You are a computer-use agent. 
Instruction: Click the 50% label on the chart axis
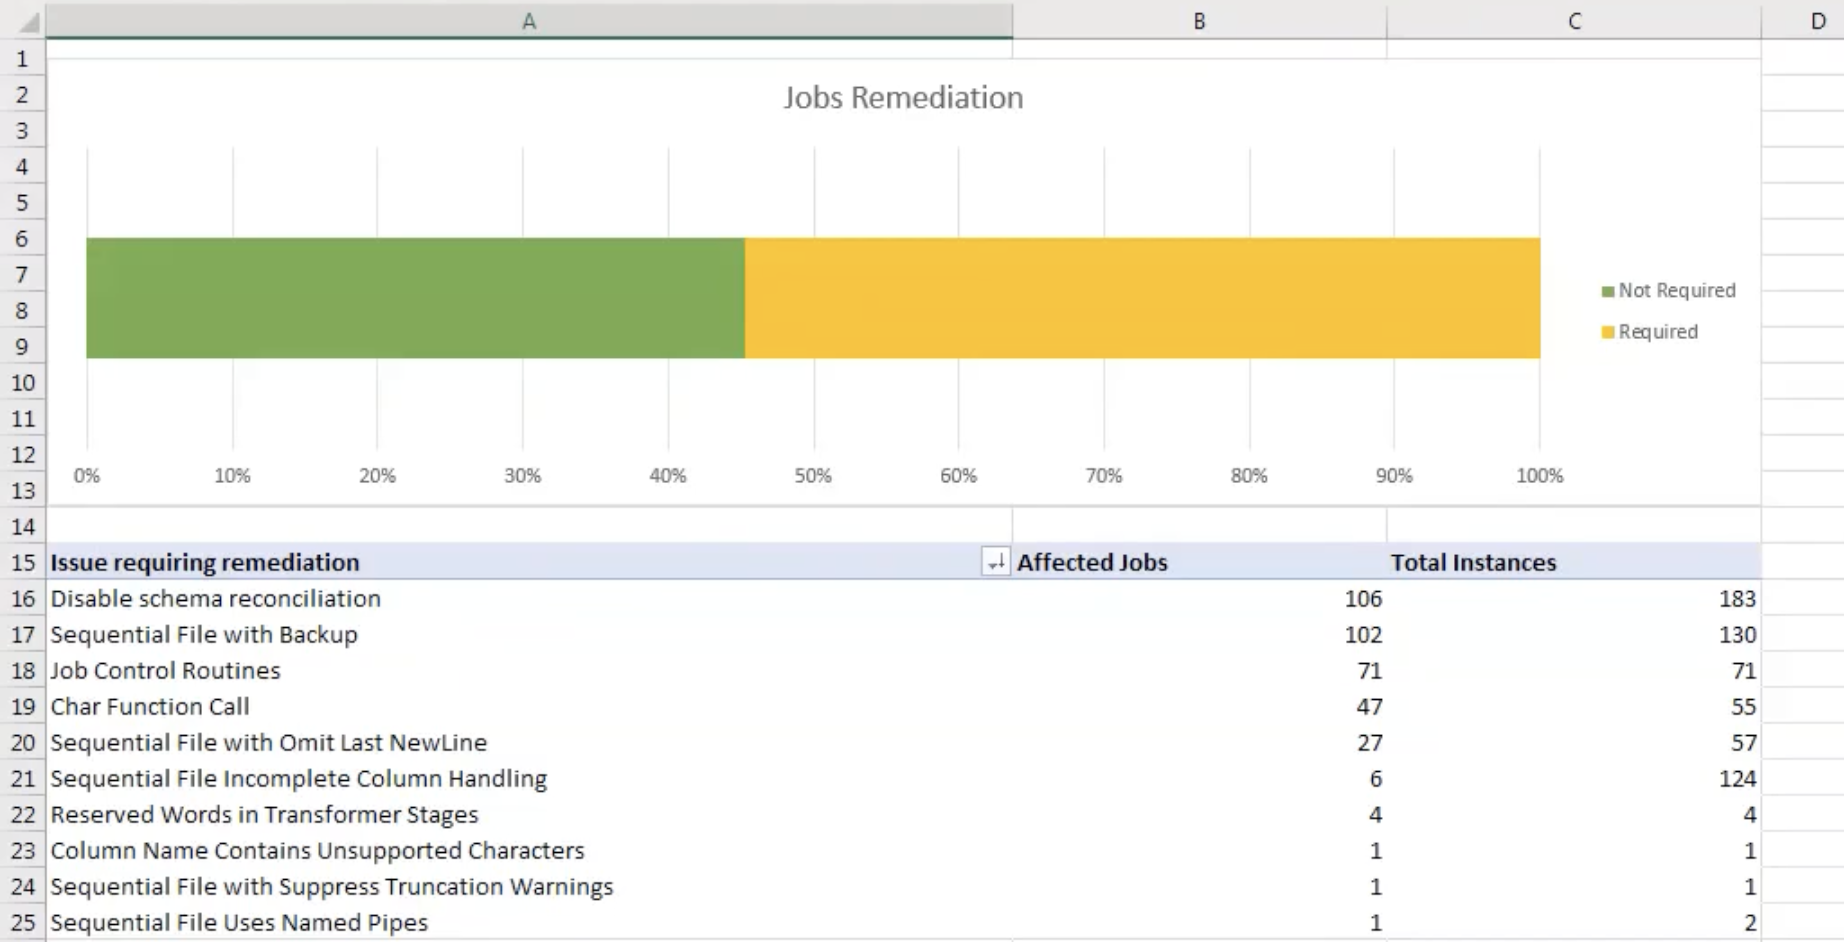click(x=813, y=476)
